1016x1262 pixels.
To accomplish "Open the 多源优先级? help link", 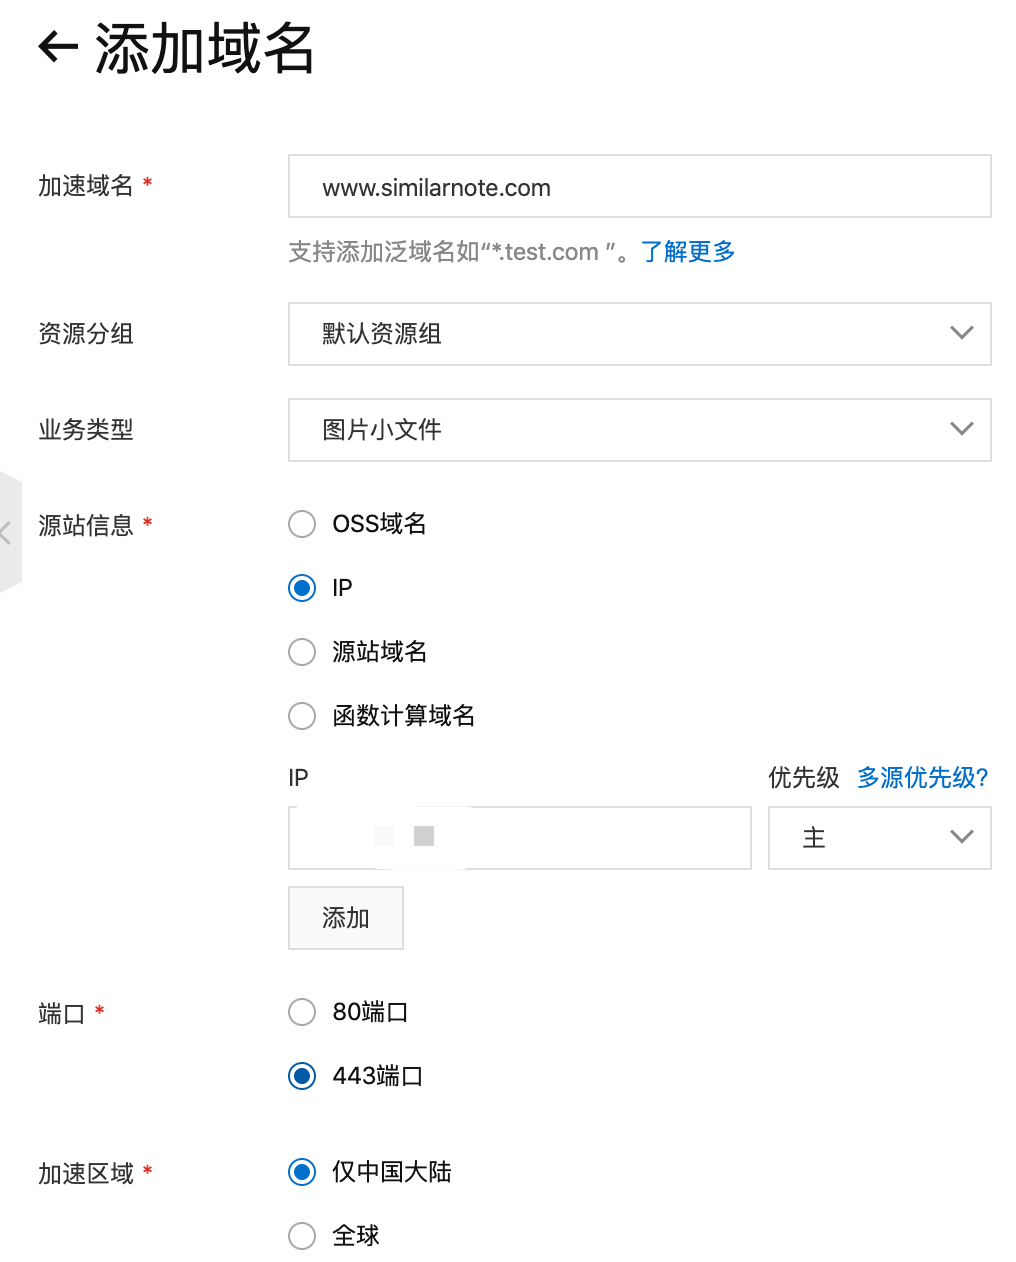I will click(922, 778).
